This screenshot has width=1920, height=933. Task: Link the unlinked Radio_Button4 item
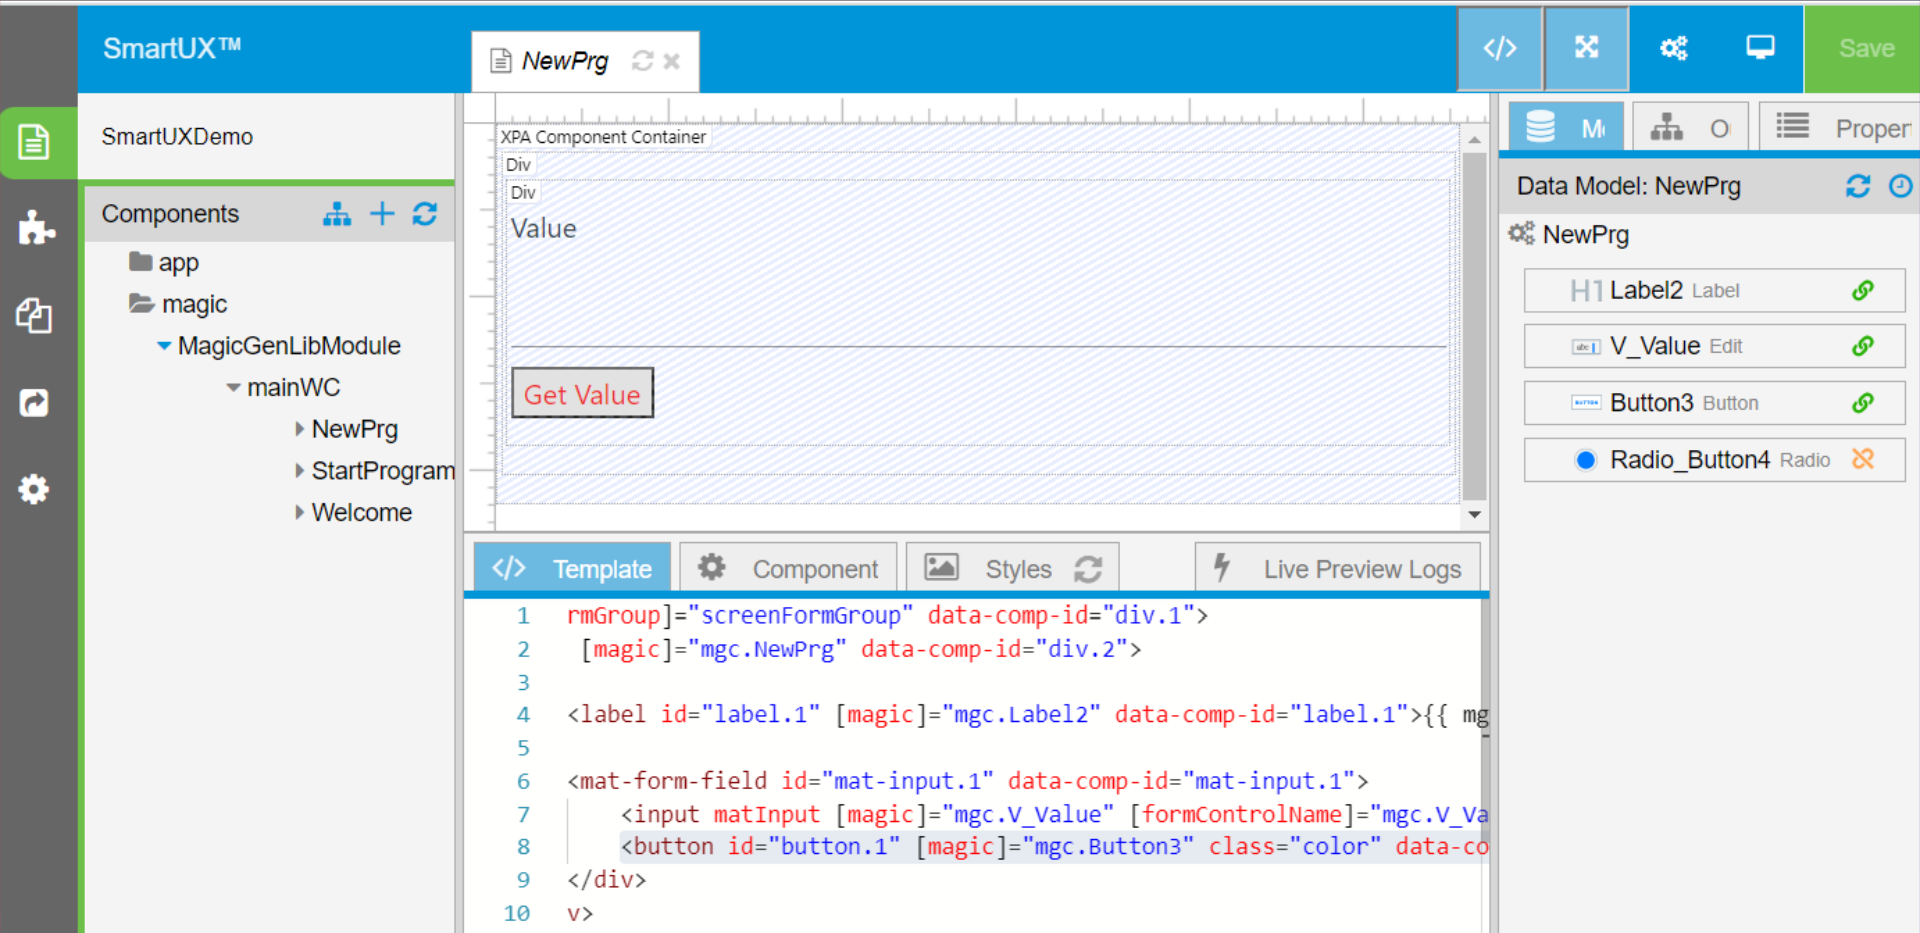[1862, 459]
